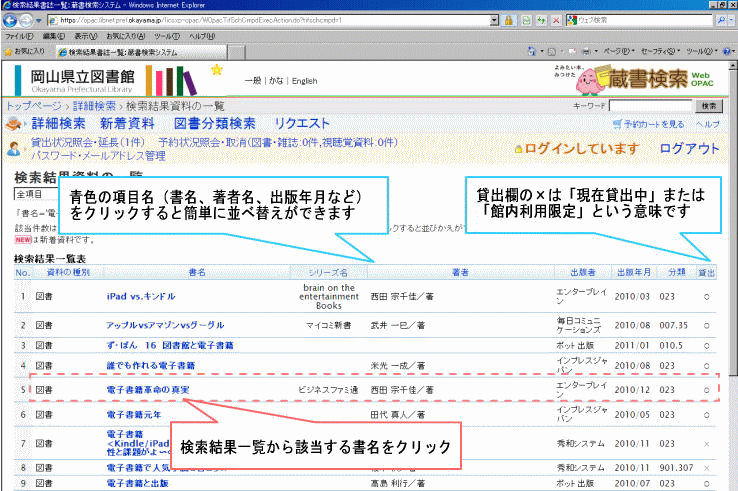Click the browser back arrow button
The width and height of the screenshot is (738, 491).
[11, 20]
